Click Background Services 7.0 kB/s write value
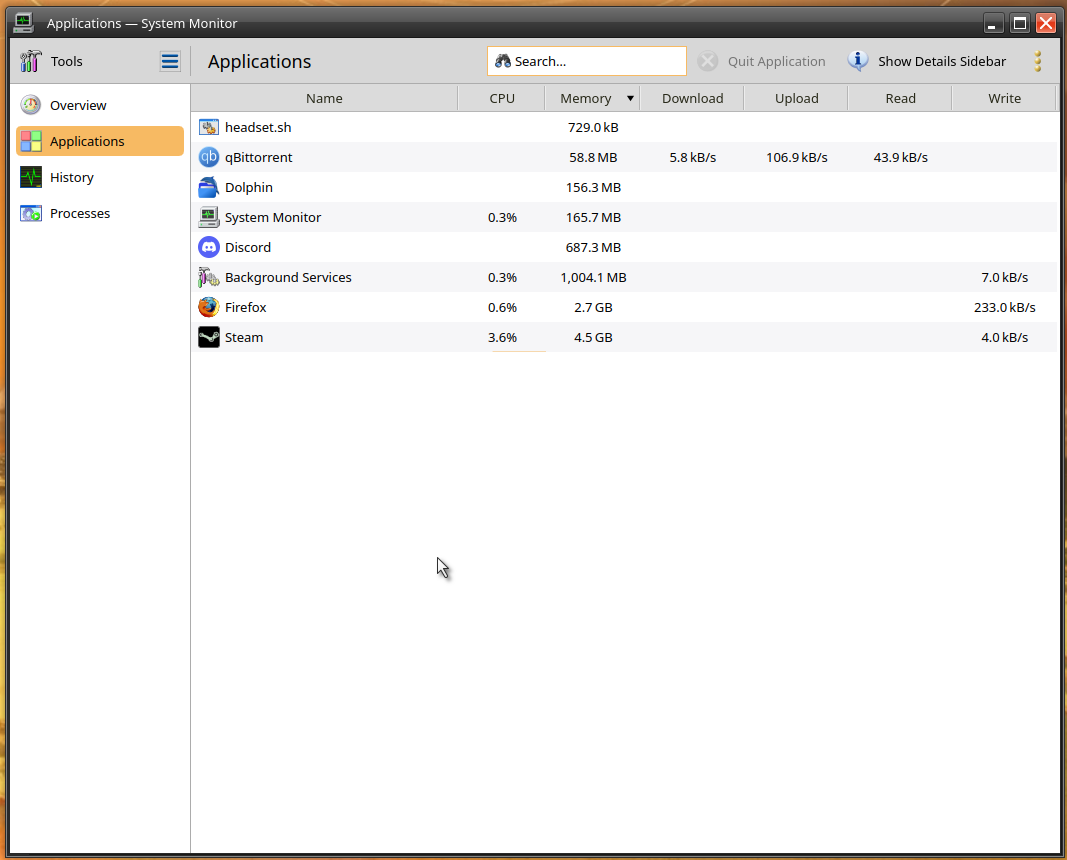 [x=1004, y=277]
